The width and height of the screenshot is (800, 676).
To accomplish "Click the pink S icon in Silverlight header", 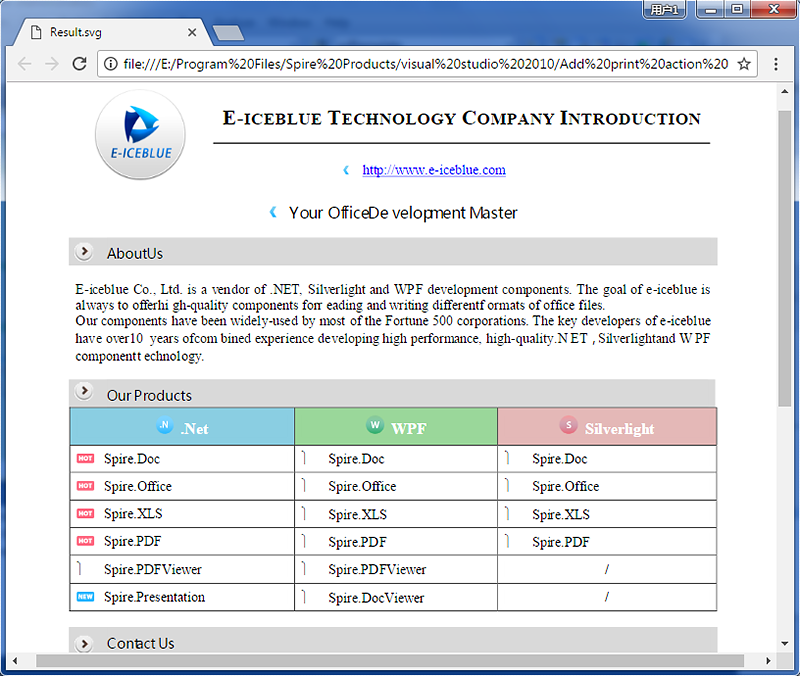I will pyautogui.click(x=568, y=425).
